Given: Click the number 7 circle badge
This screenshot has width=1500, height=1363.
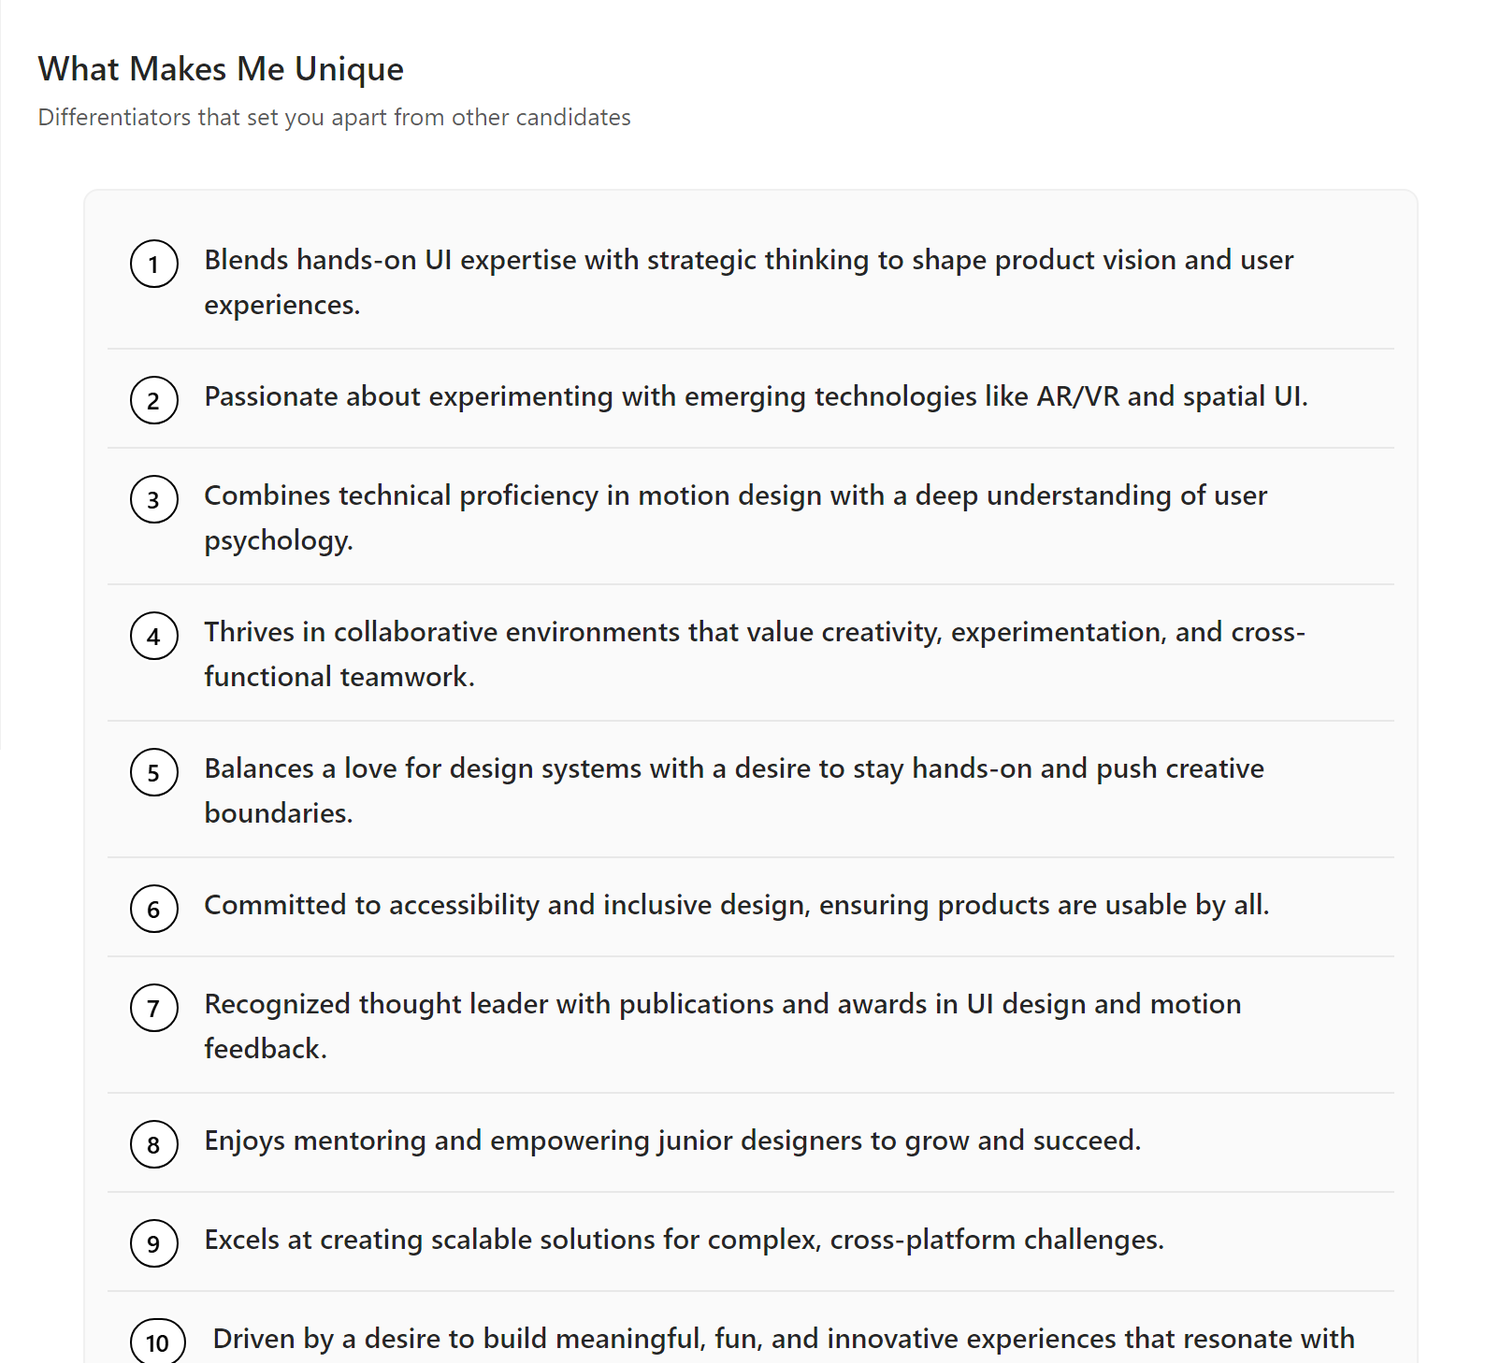Looking at the screenshot, I should [x=154, y=1008].
